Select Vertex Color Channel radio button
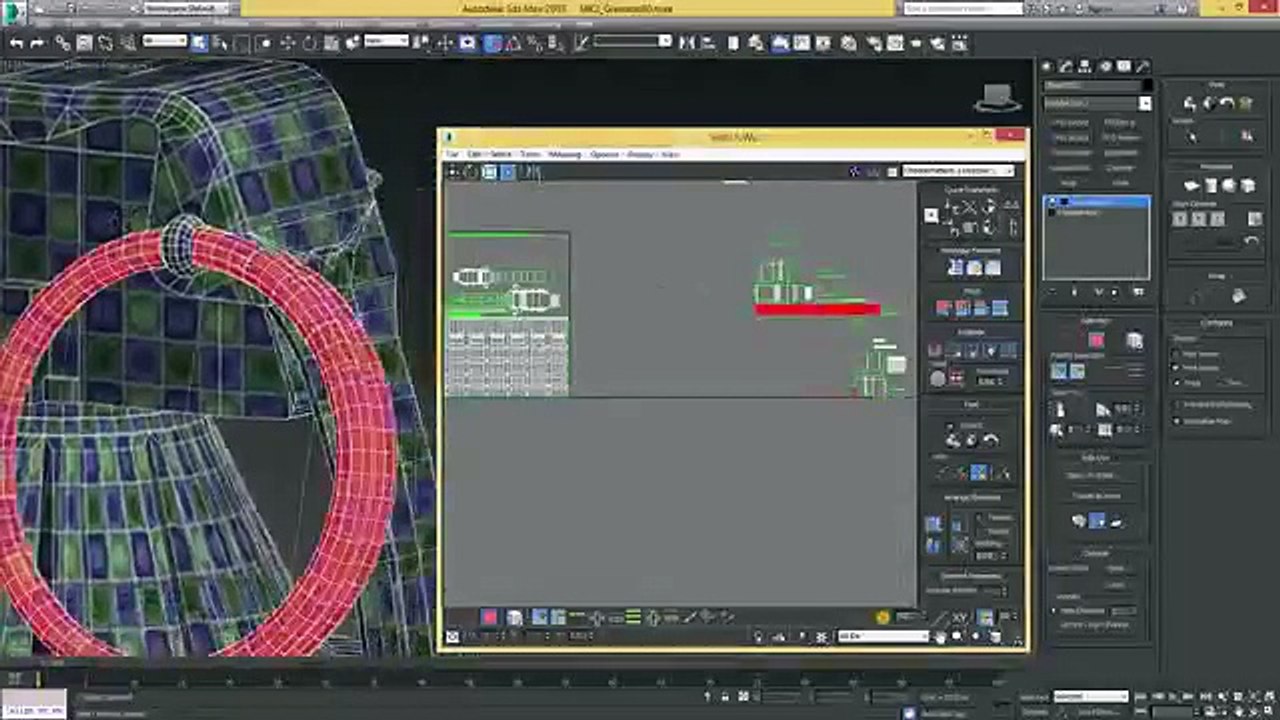 (x=1054, y=624)
